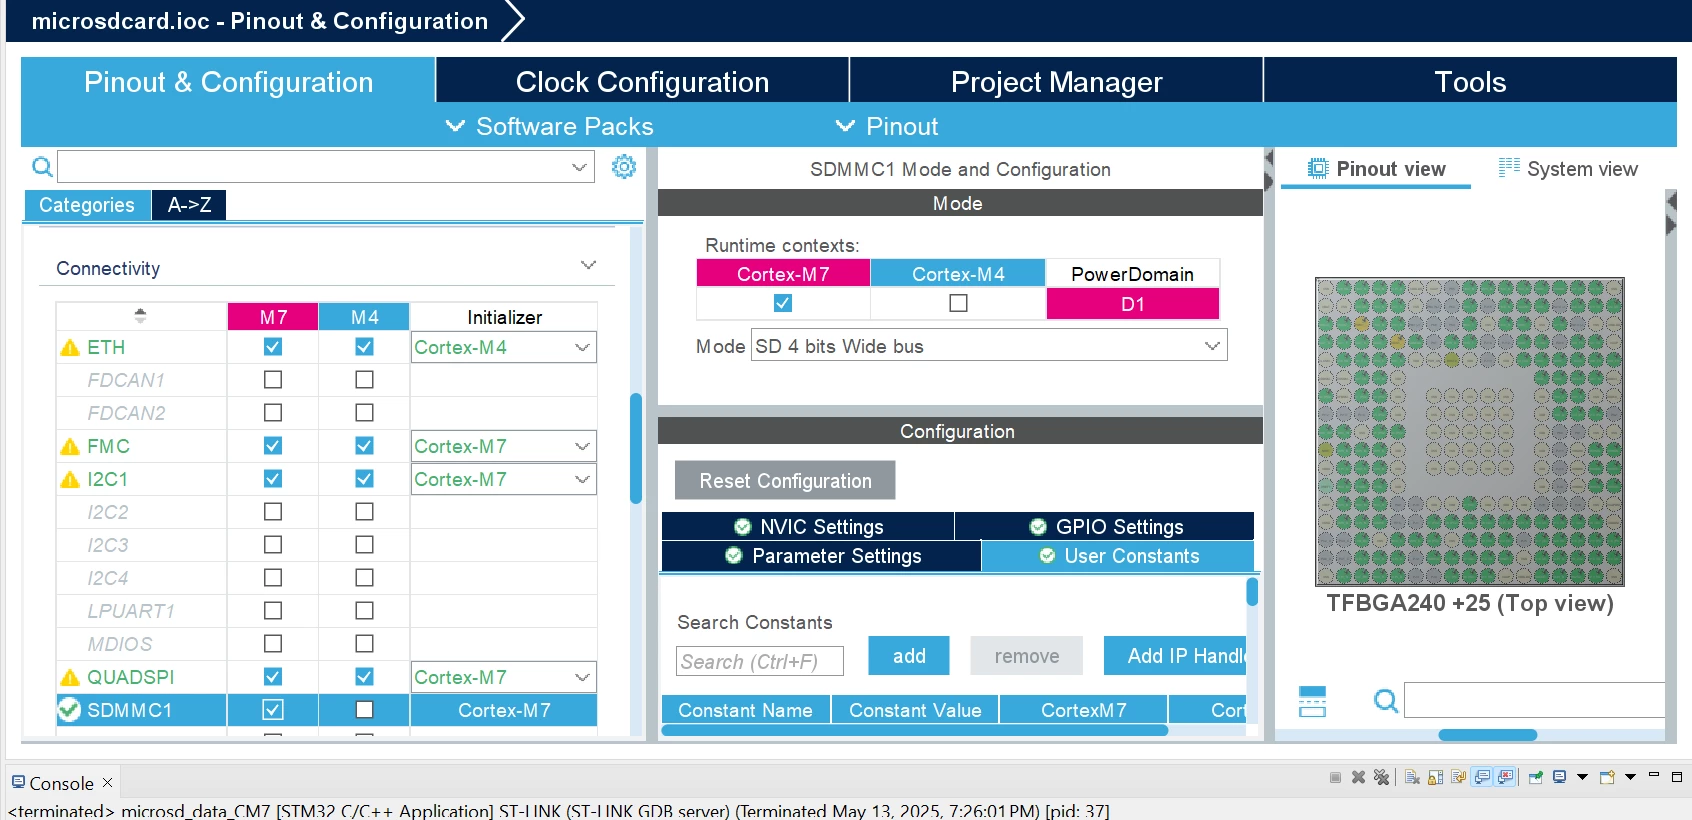Expand the Software Packs menu
The width and height of the screenshot is (1692, 820).
(550, 126)
